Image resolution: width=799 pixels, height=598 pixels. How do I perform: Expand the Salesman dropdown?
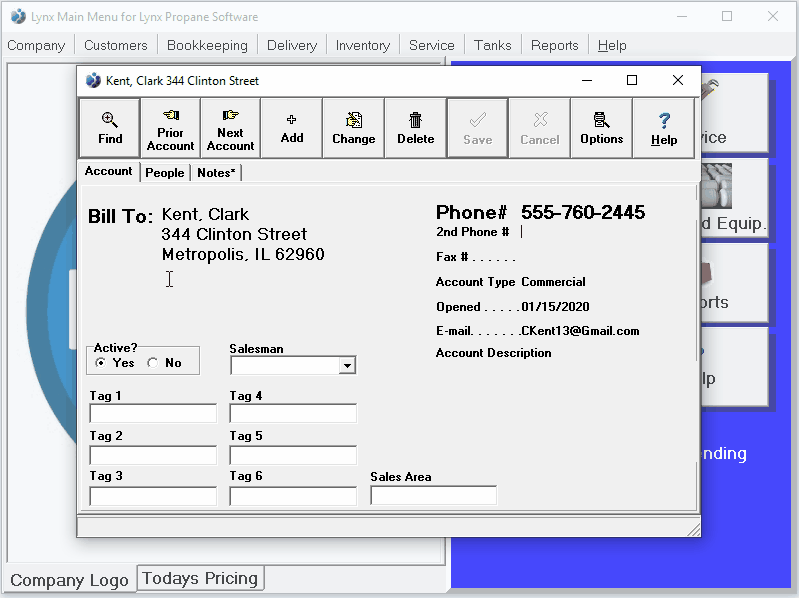coord(347,366)
